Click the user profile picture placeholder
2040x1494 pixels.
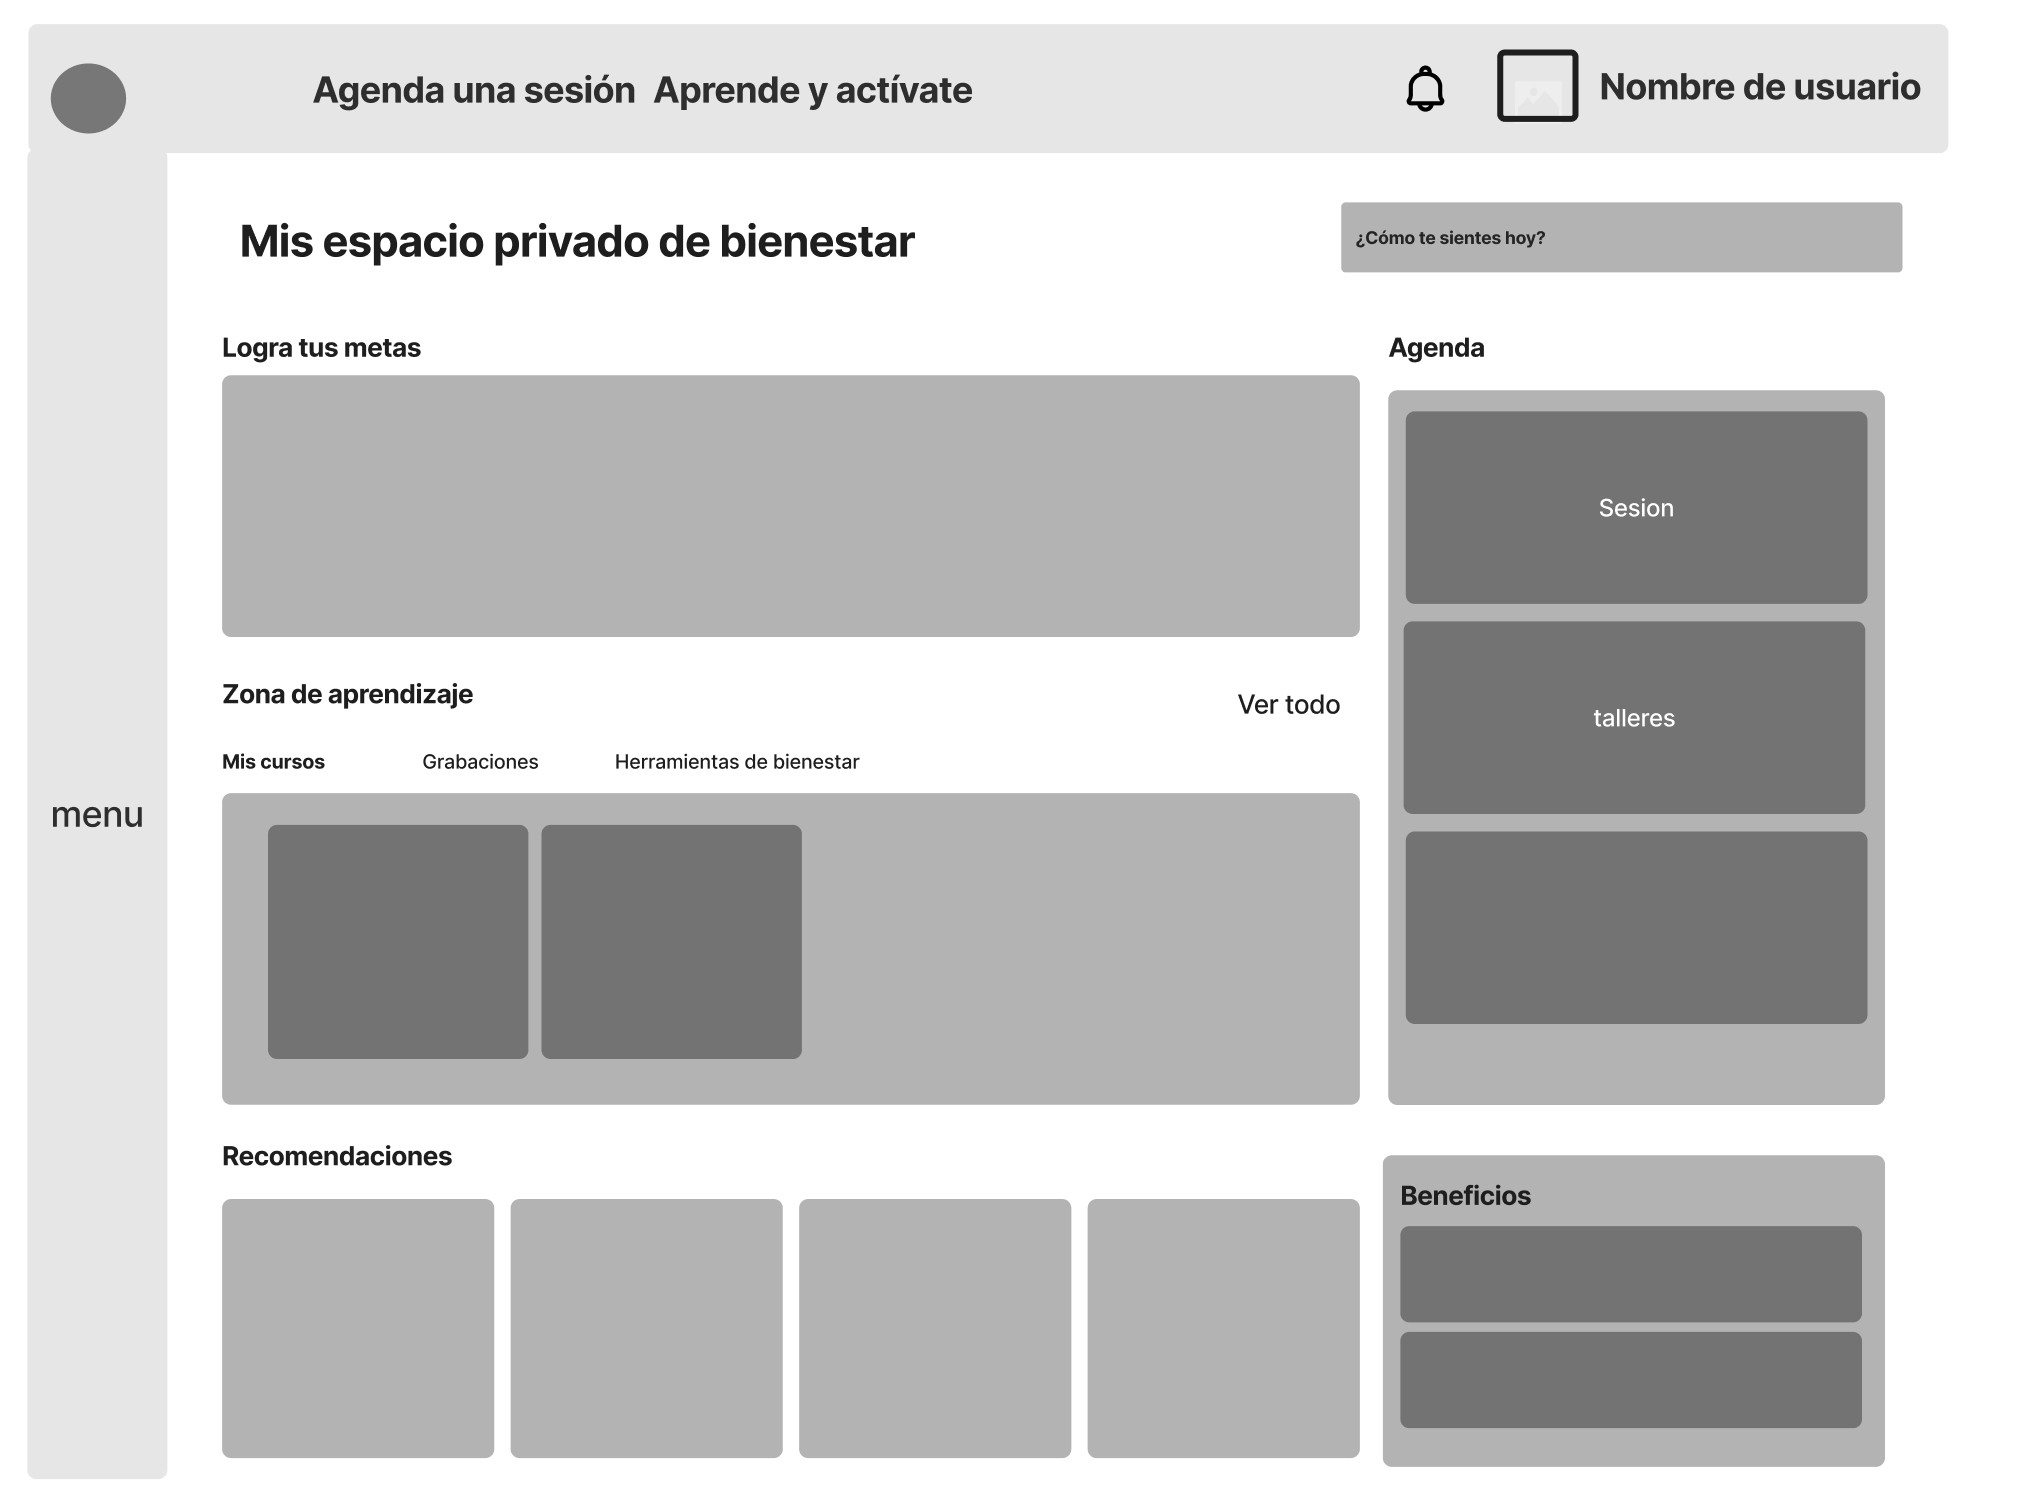(x=1536, y=86)
